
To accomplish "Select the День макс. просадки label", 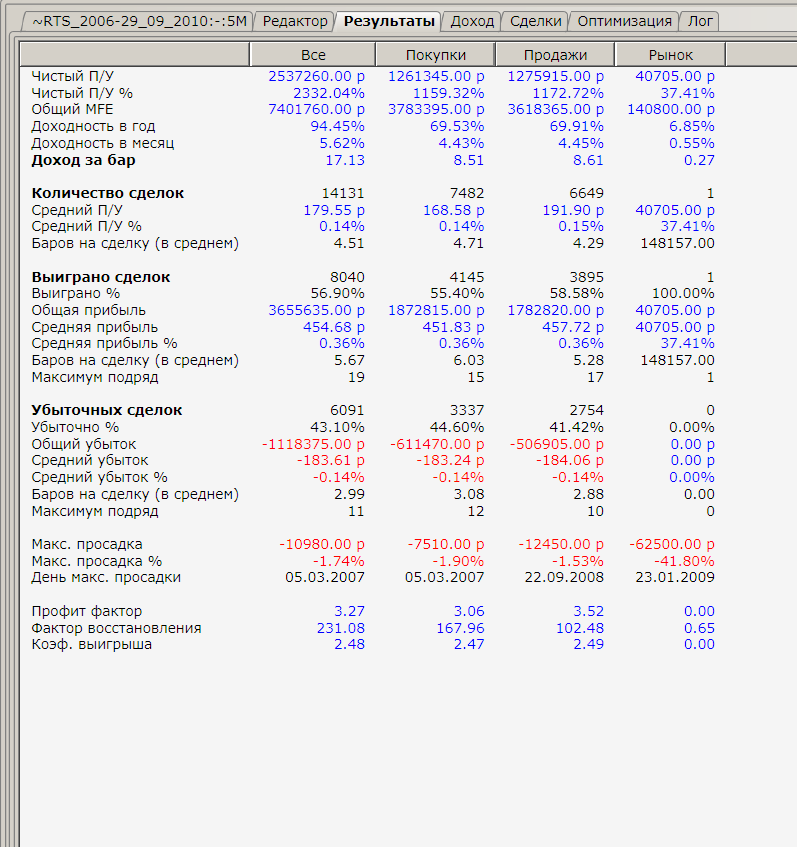I will click(106, 577).
